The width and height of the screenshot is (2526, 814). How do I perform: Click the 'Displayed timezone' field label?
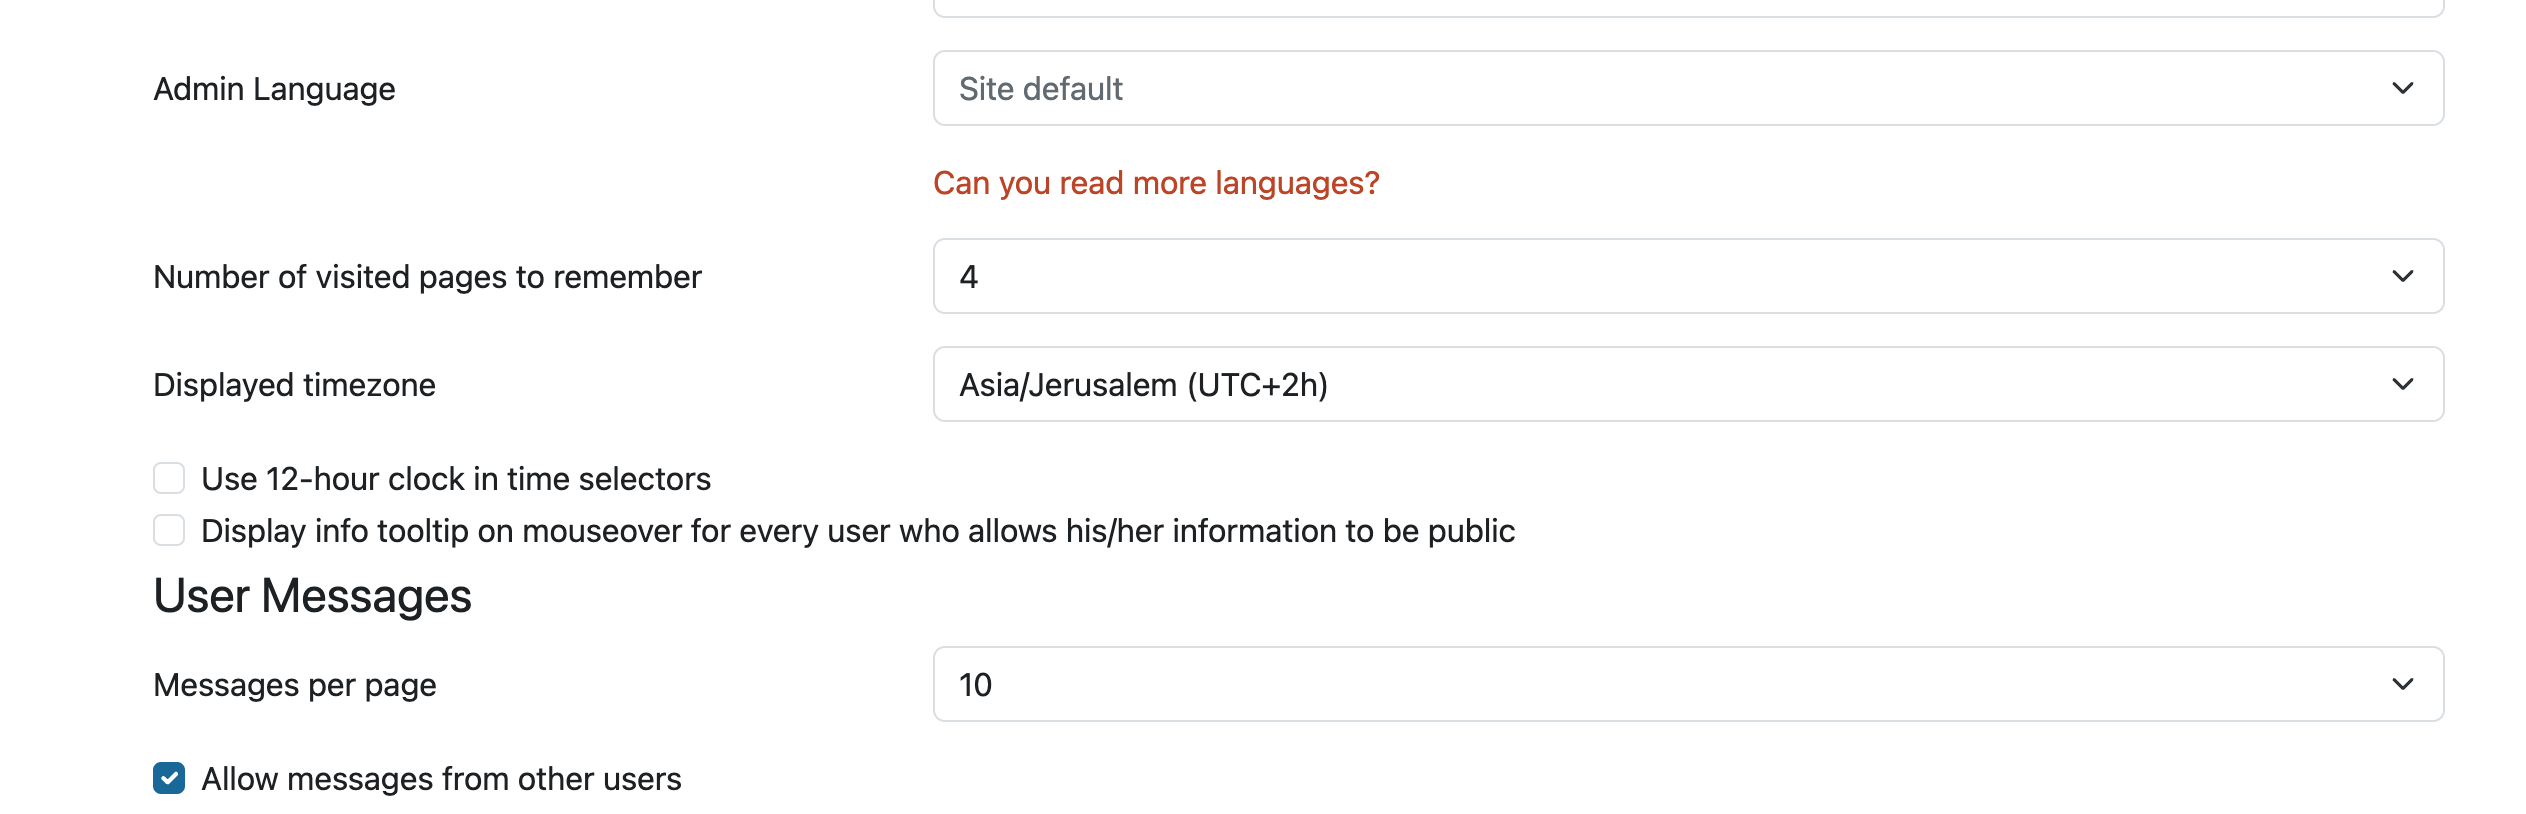coord(294,385)
